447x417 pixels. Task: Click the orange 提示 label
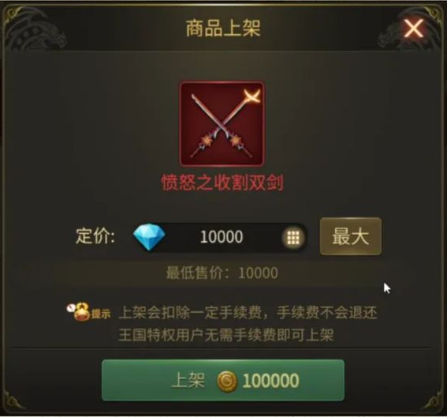click(101, 314)
